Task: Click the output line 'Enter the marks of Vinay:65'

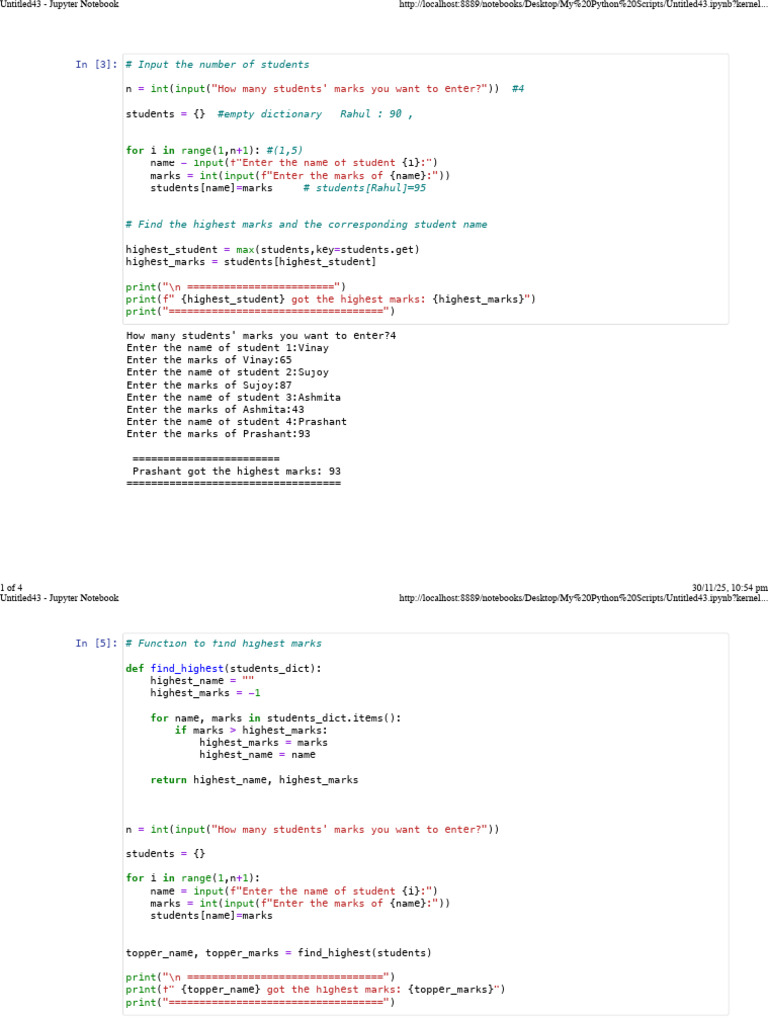Action: click(x=209, y=360)
